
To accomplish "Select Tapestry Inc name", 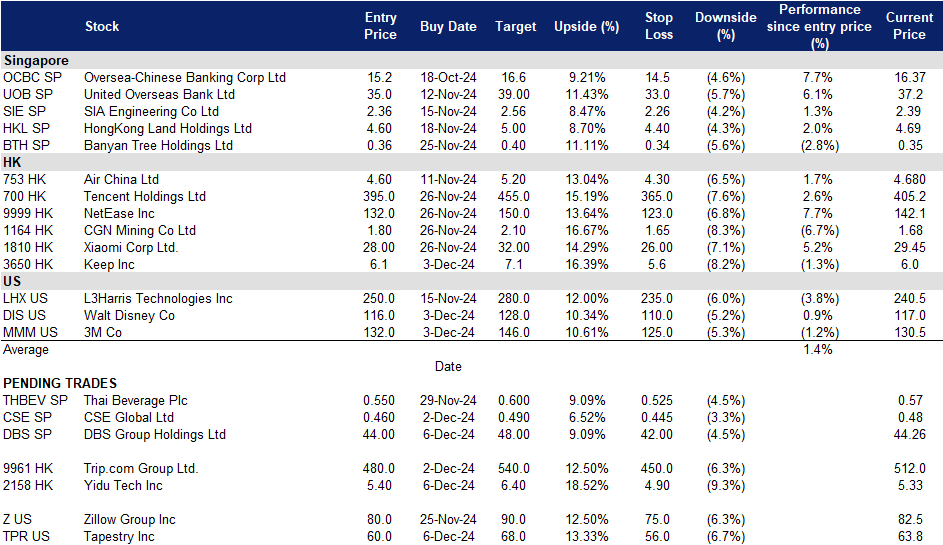I will coord(119,536).
